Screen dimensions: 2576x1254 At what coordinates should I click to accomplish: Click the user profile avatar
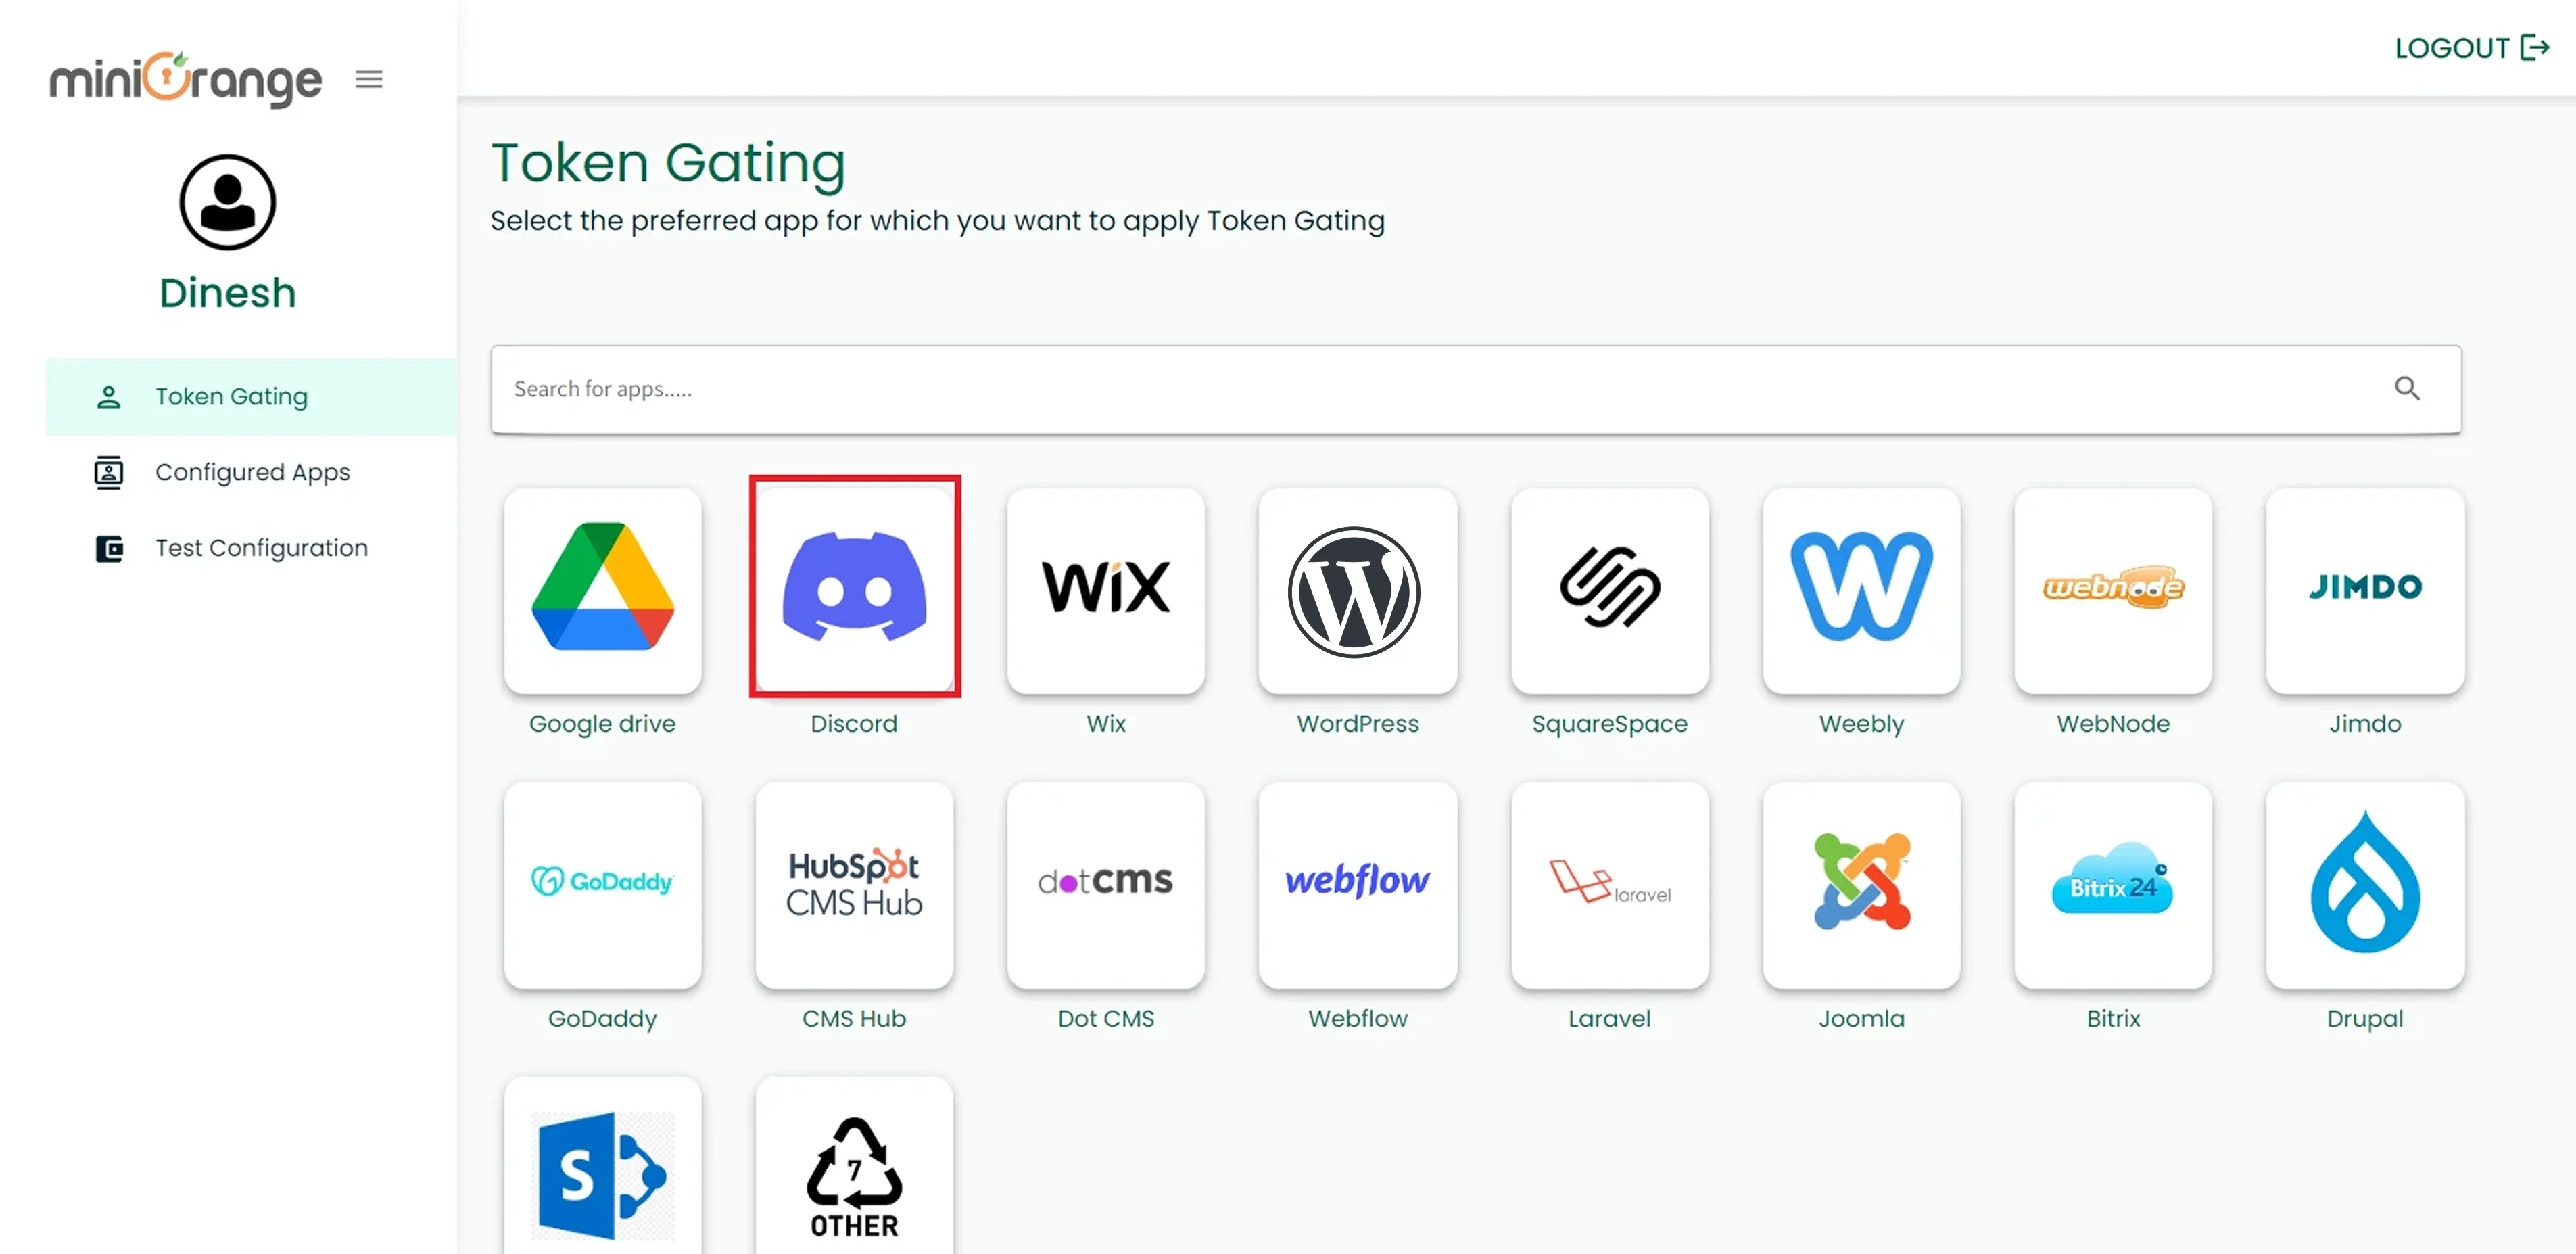coord(228,202)
